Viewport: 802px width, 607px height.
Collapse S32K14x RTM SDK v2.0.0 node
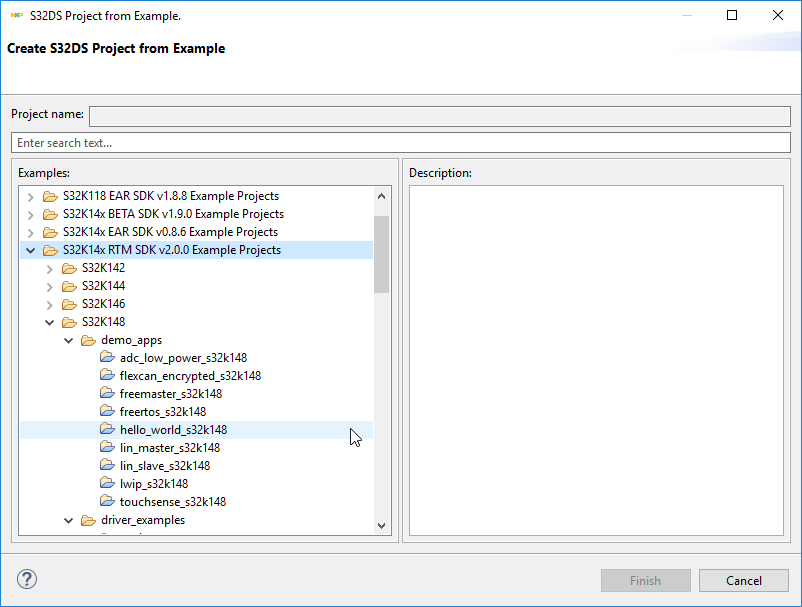[x=31, y=251]
